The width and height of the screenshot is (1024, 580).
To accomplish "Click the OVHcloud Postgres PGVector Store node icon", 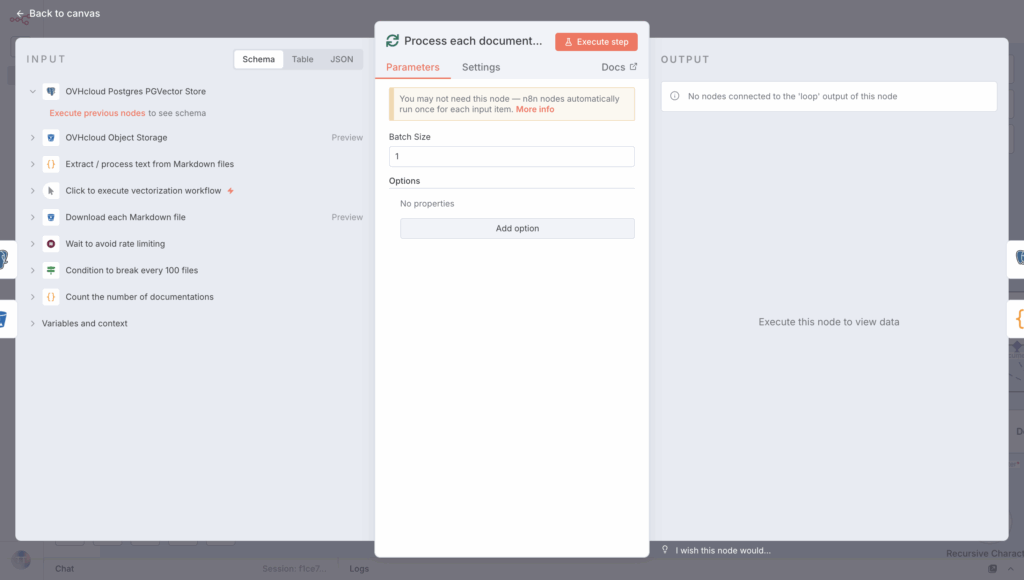I will [x=51, y=91].
